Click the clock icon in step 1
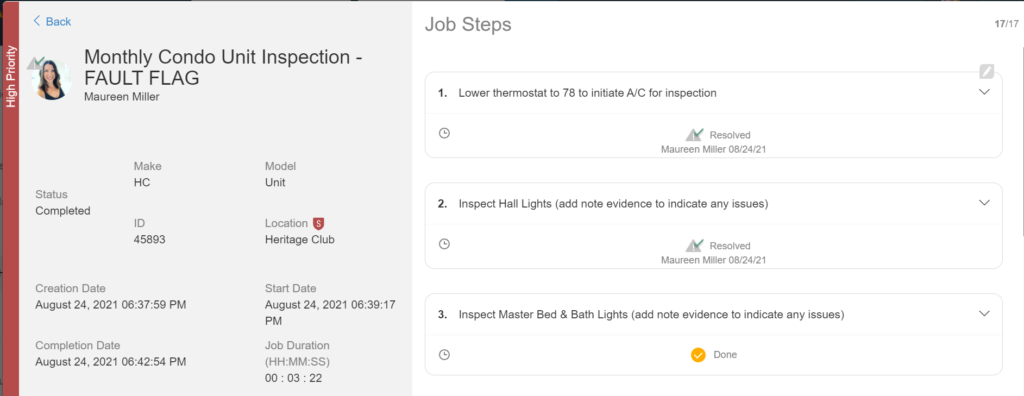The height and width of the screenshot is (396, 1024). [x=444, y=133]
